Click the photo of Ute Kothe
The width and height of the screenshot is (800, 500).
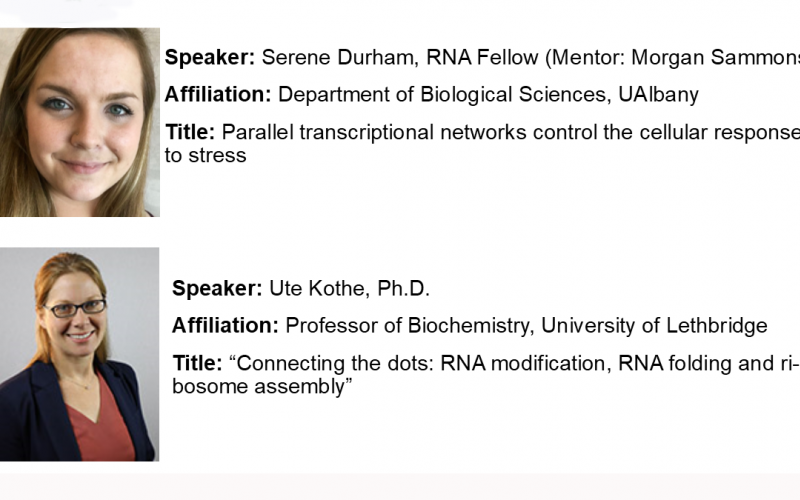[79, 354]
